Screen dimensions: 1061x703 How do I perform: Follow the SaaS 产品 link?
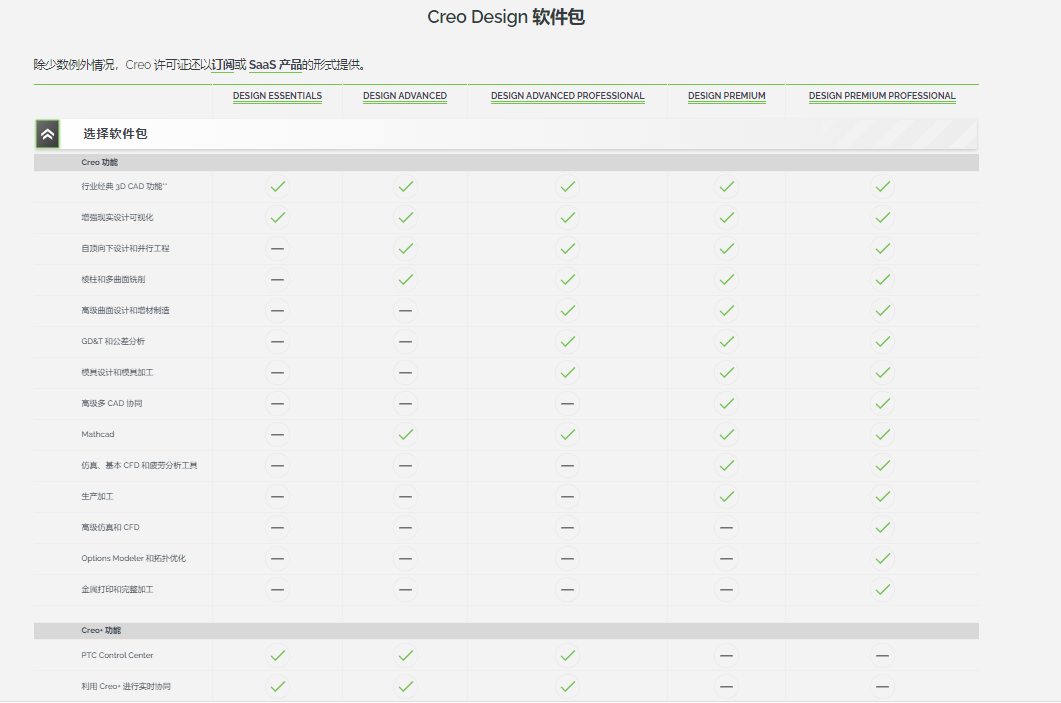275,65
